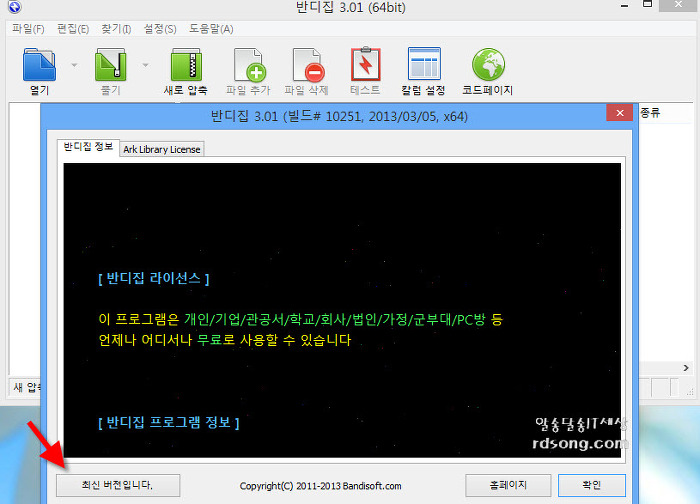Select the 반디집 정보 tab
The image size is (700, 504).
(x=88, y=148)
